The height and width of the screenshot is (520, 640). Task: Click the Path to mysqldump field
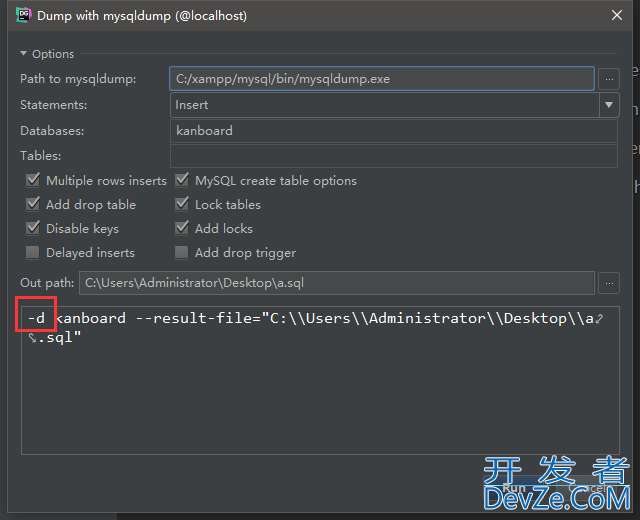[x=382, y=78]
